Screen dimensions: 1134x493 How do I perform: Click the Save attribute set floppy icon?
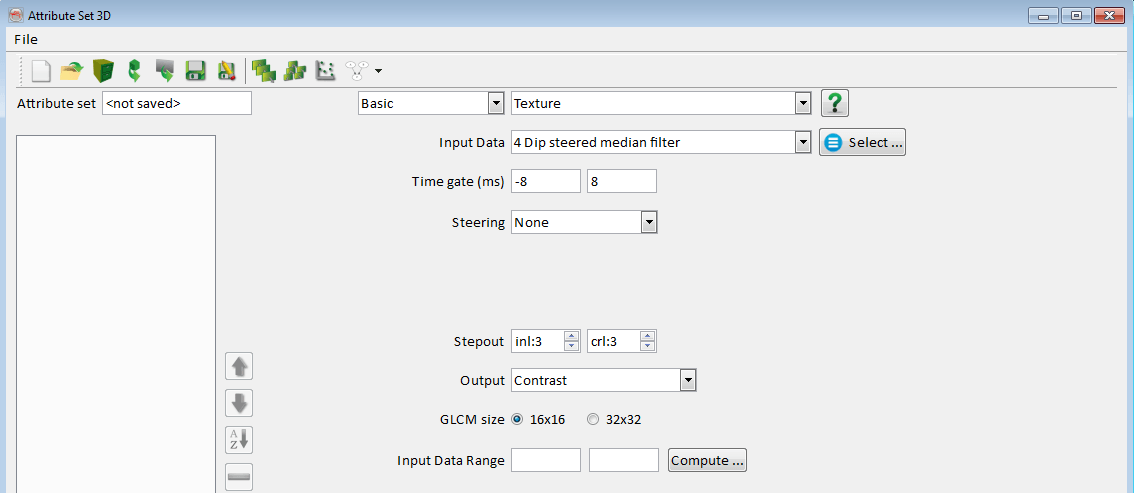[196, 71]
